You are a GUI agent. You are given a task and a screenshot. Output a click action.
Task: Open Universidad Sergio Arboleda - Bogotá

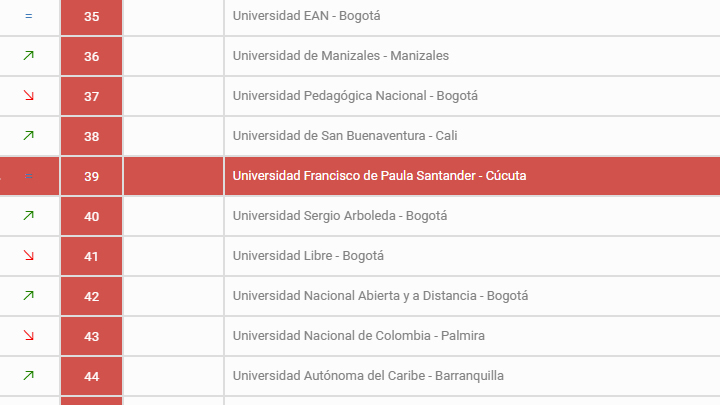(339, 216)
